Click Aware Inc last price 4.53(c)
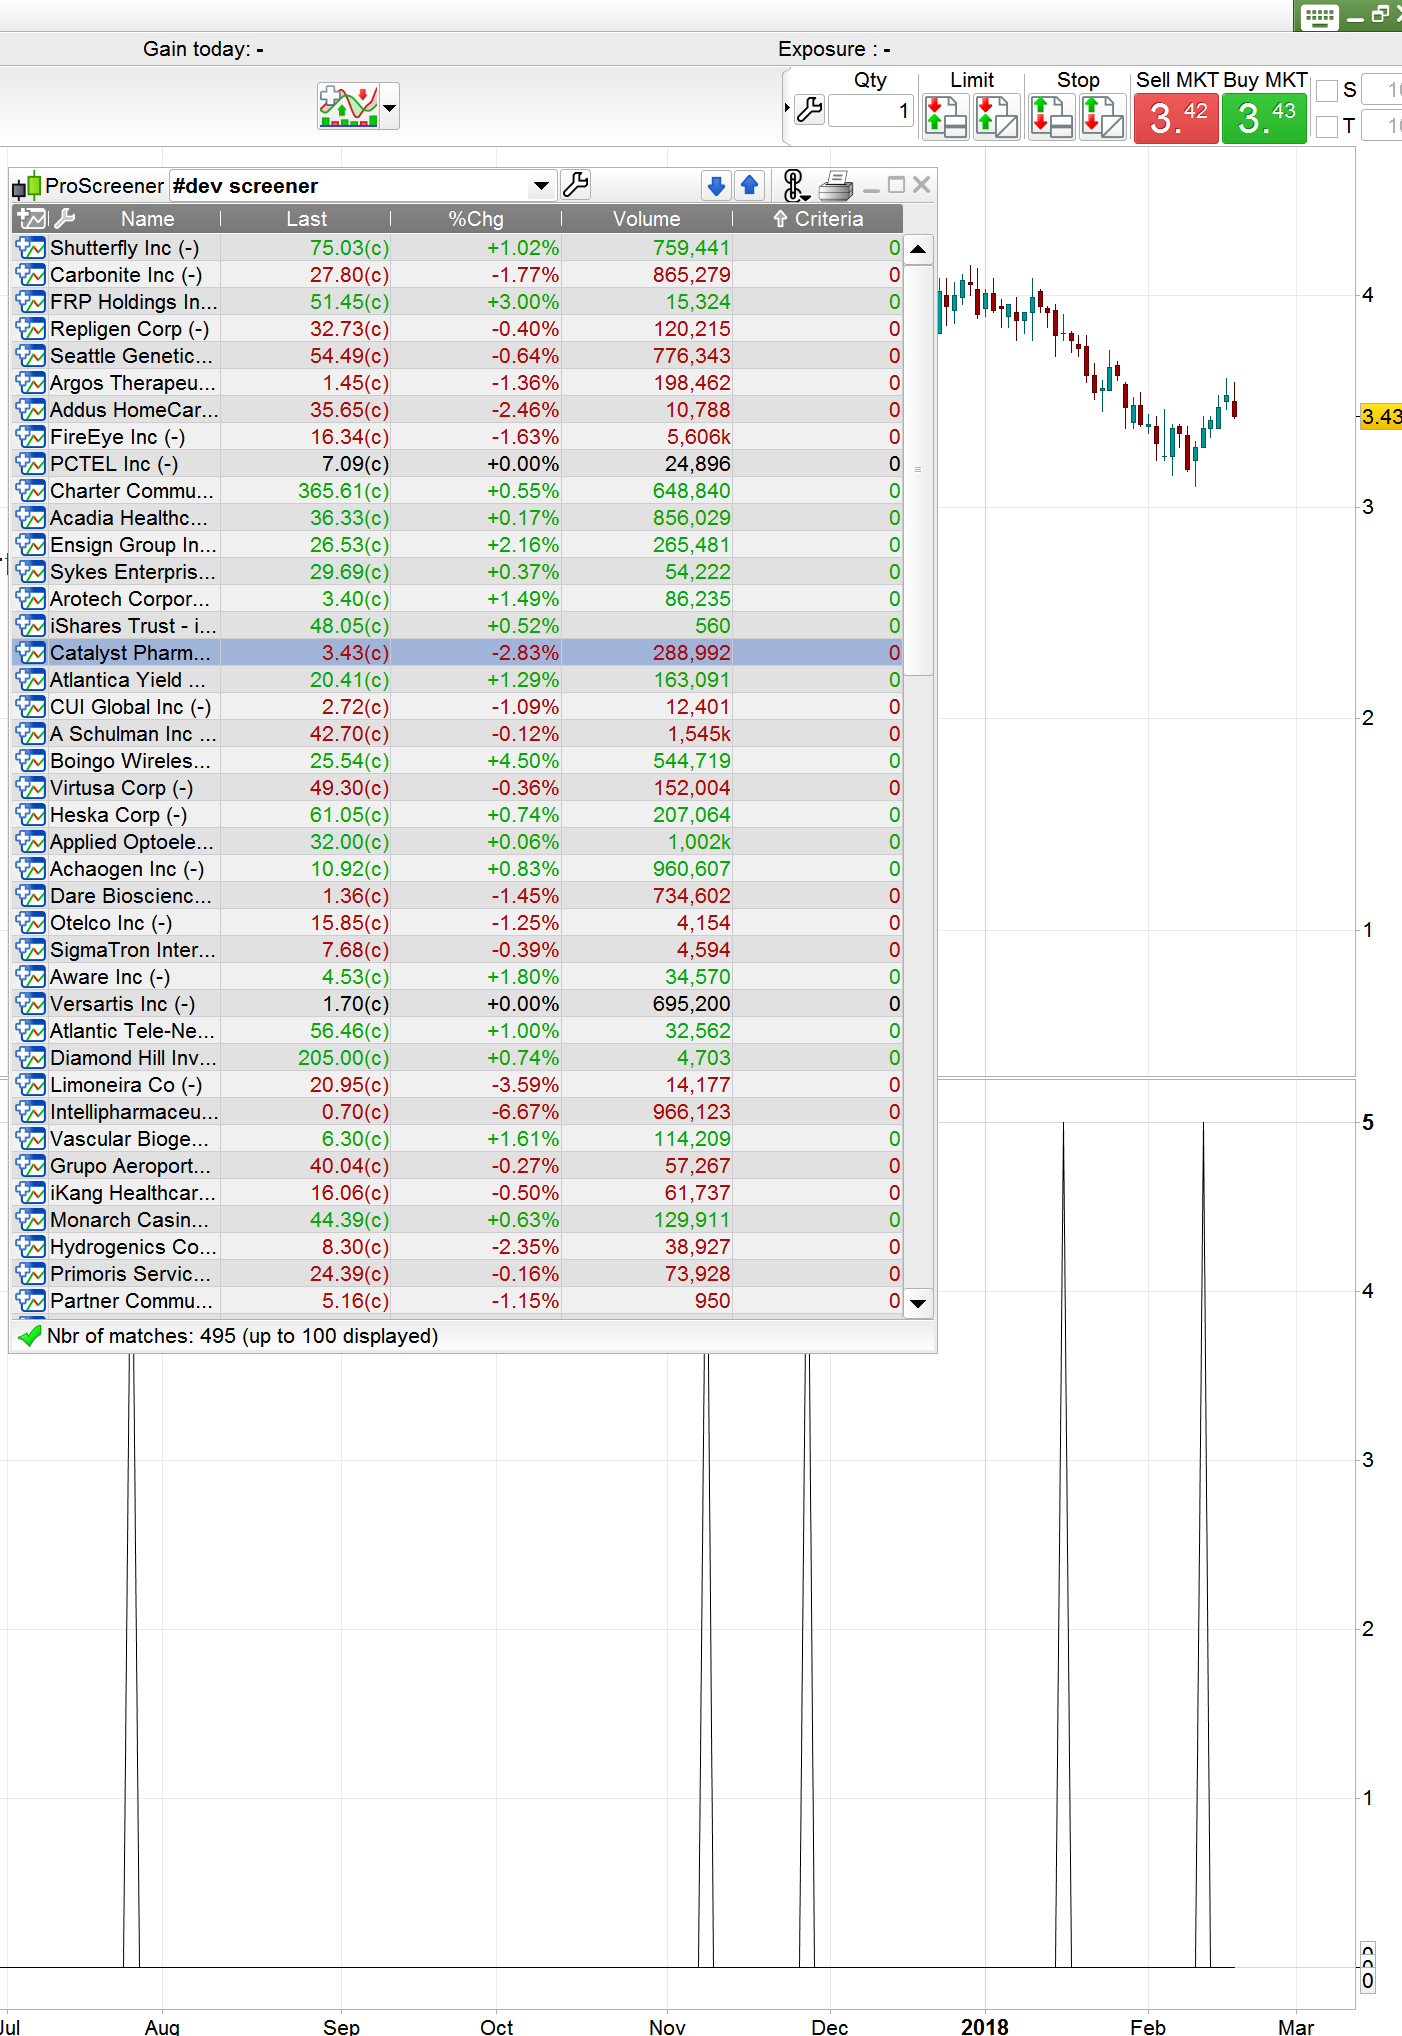Viewport: 1402px width, 2036px height. click(x=356, y=977)
